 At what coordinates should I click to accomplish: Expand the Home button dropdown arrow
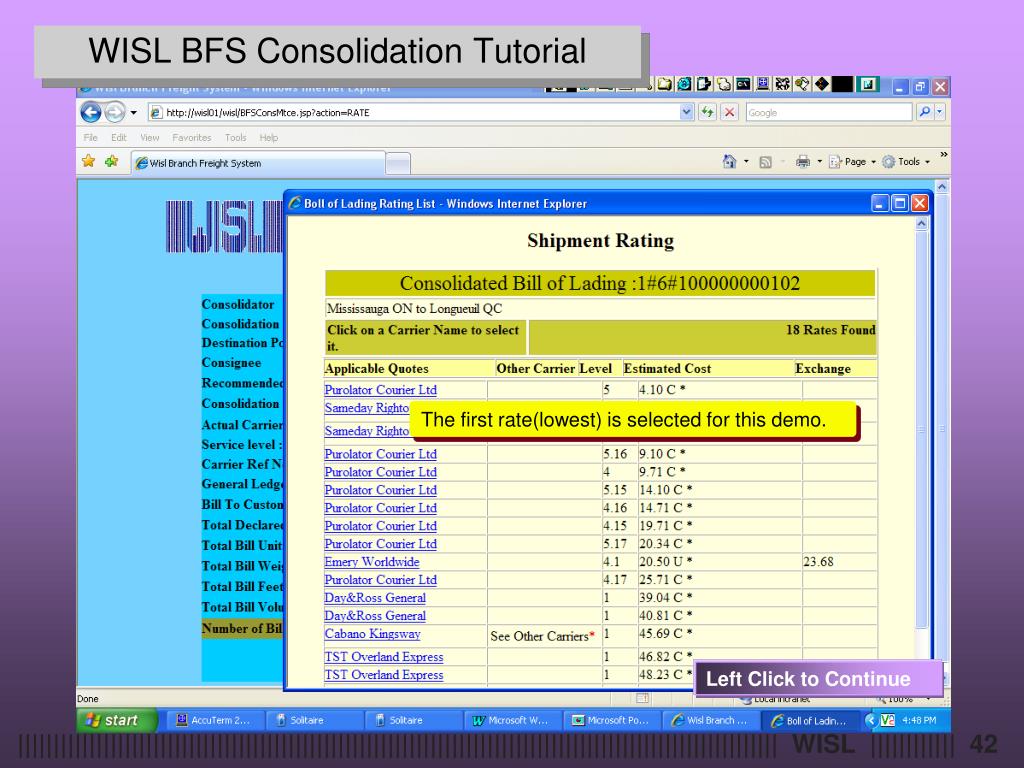point(746,161)
